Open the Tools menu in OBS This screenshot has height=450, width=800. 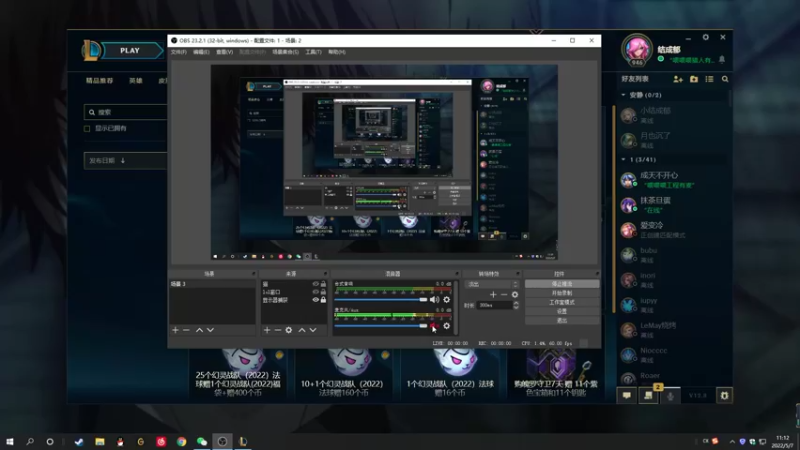click(313, 52)
